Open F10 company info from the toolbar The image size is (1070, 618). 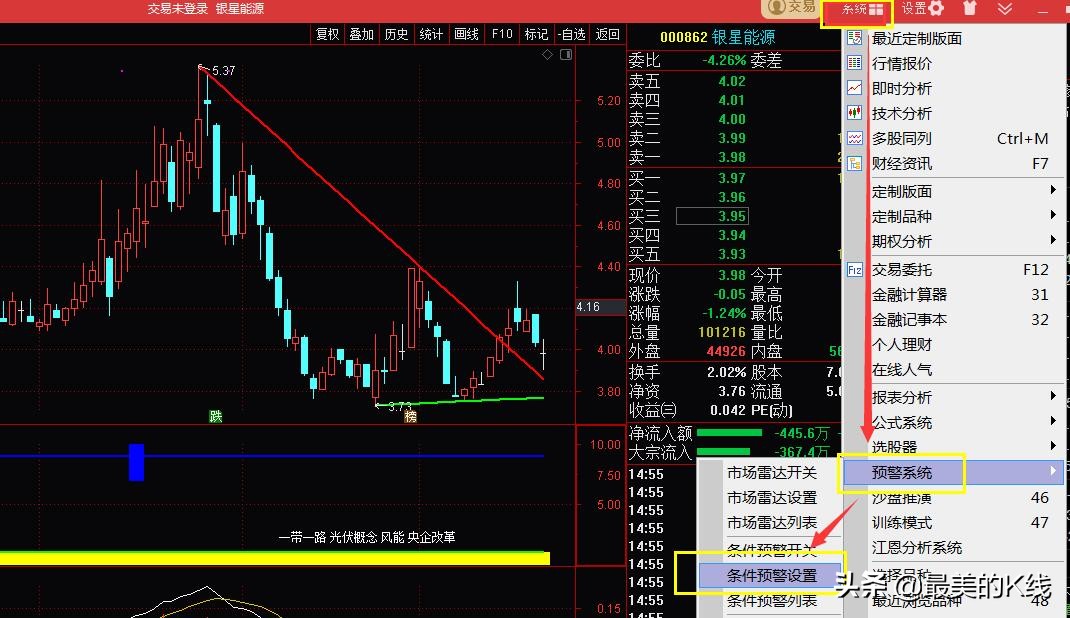[501, 33]
